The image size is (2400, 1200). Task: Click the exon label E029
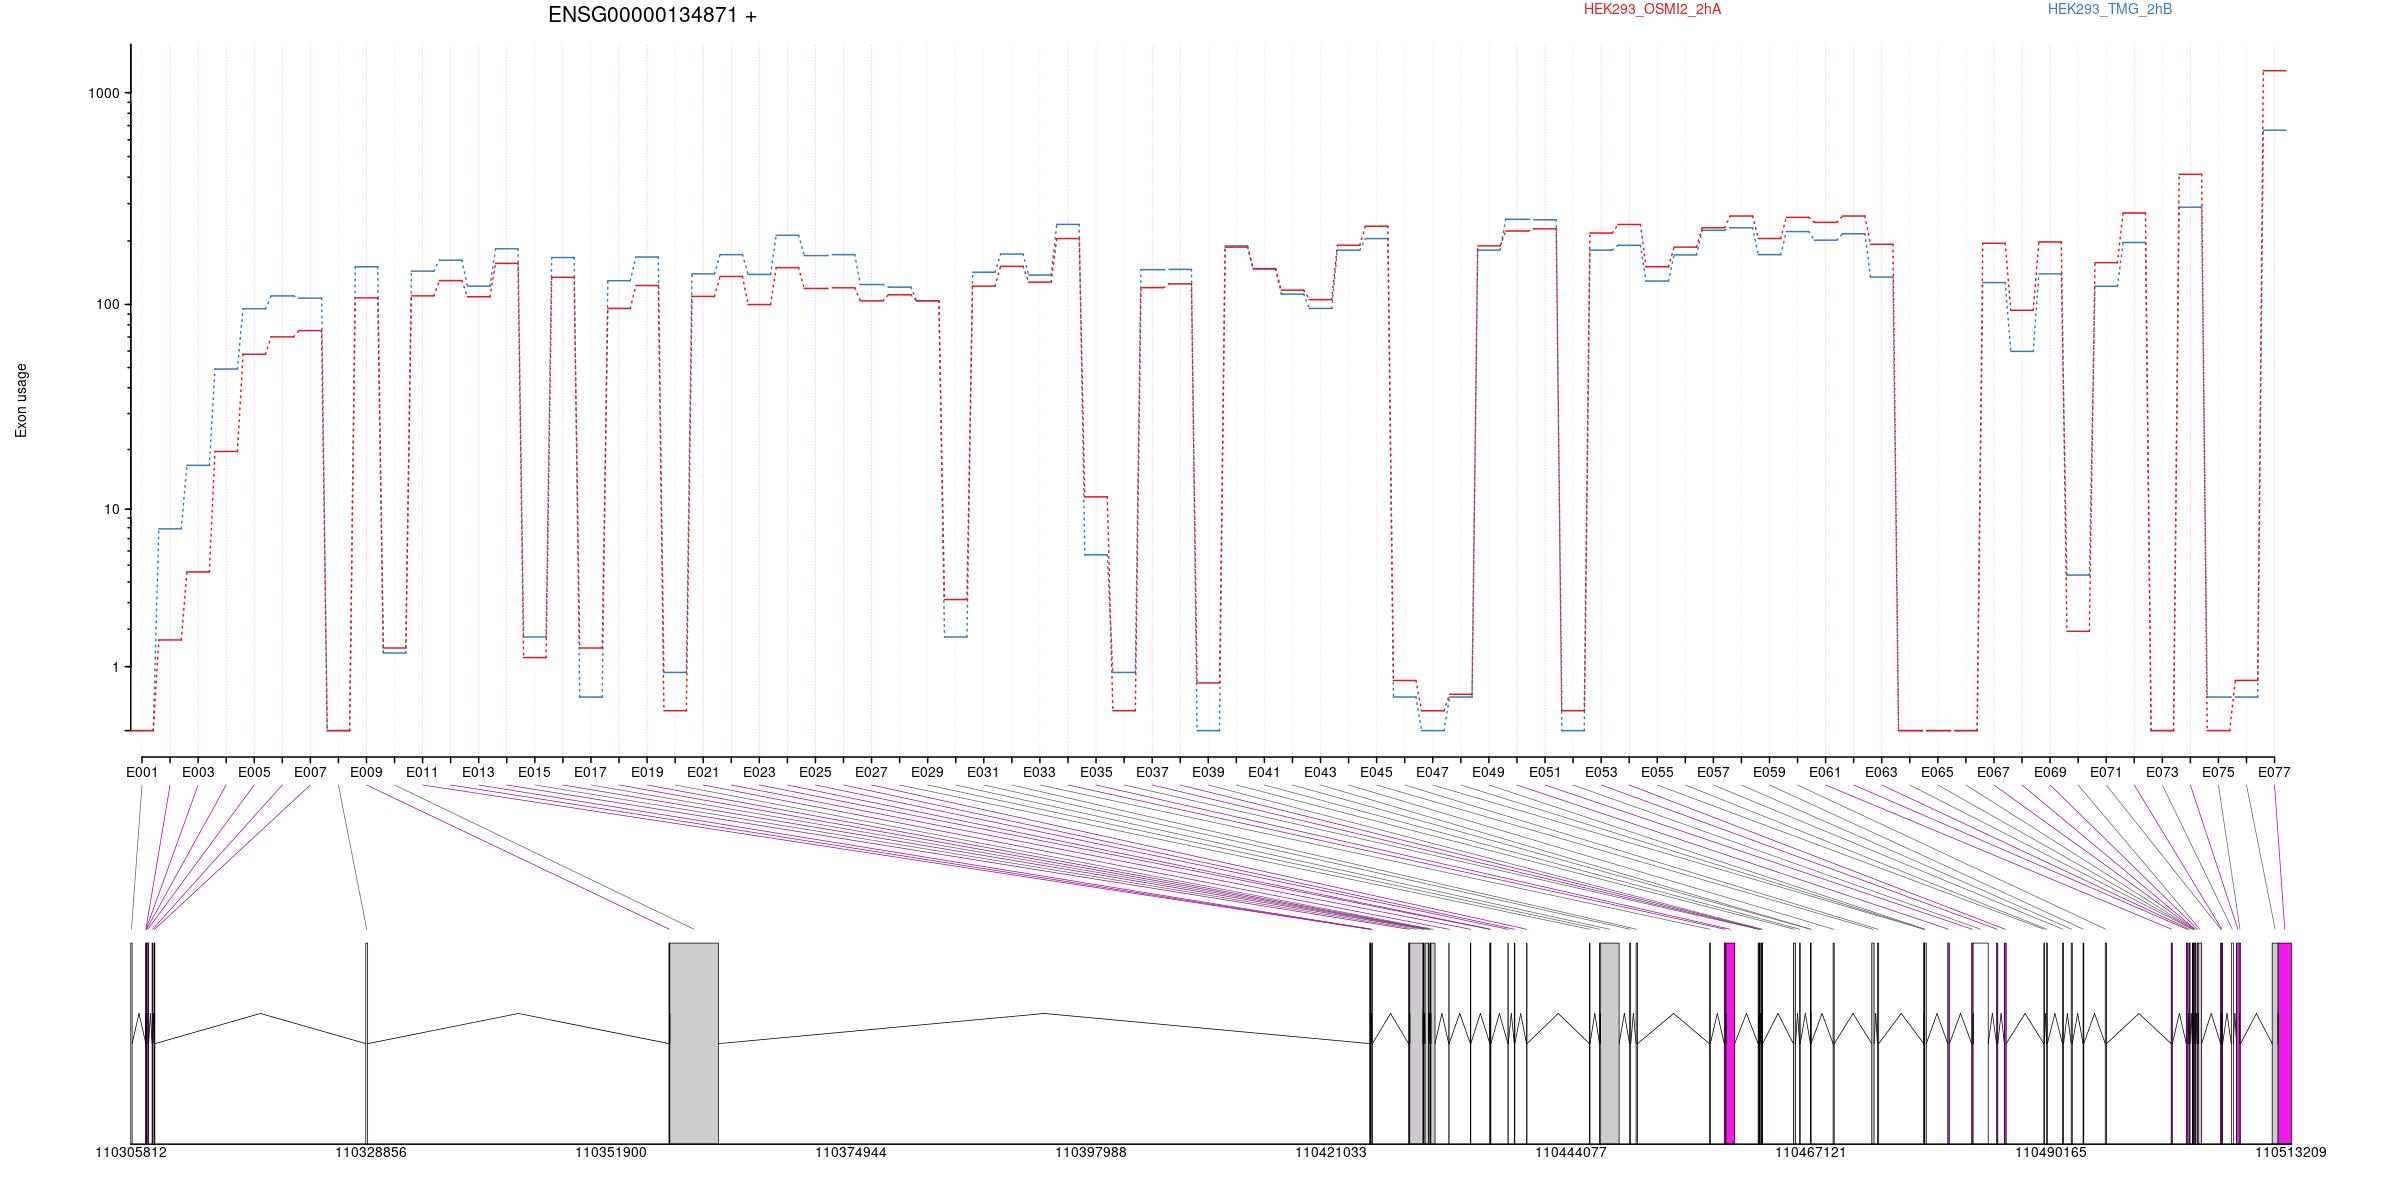[927, 772]
